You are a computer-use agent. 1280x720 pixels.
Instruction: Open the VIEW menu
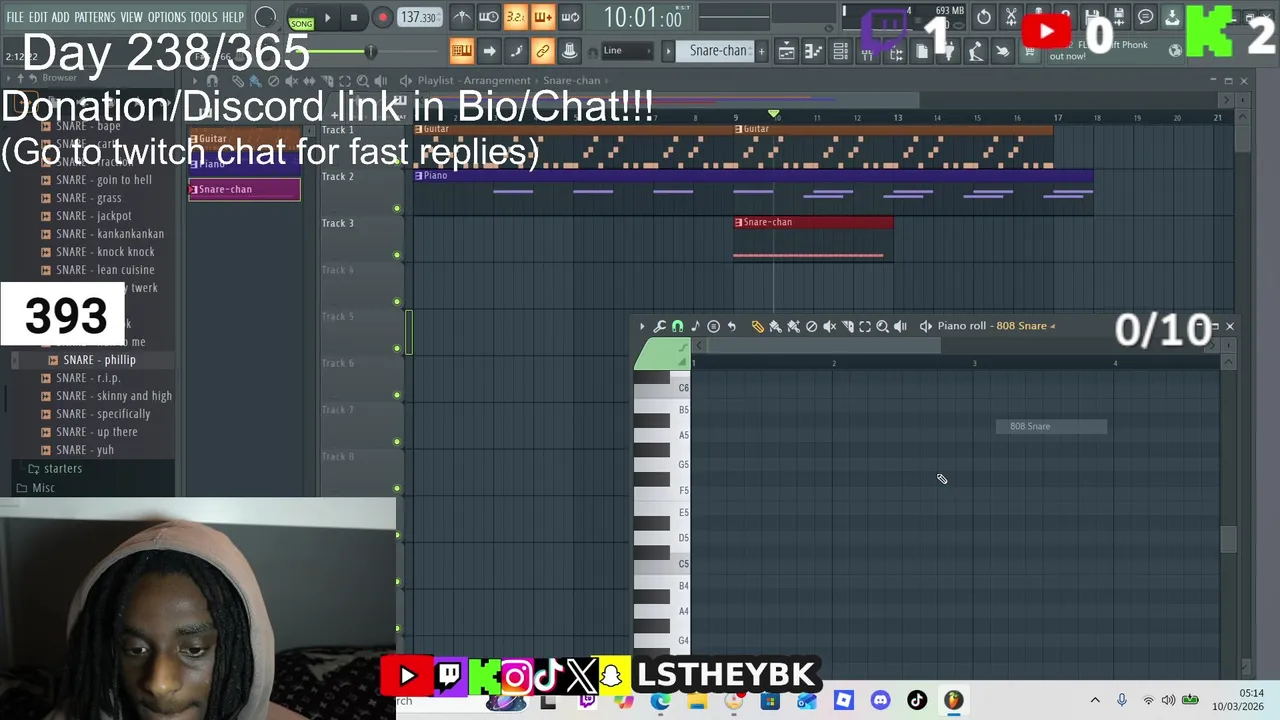point(132,18)
